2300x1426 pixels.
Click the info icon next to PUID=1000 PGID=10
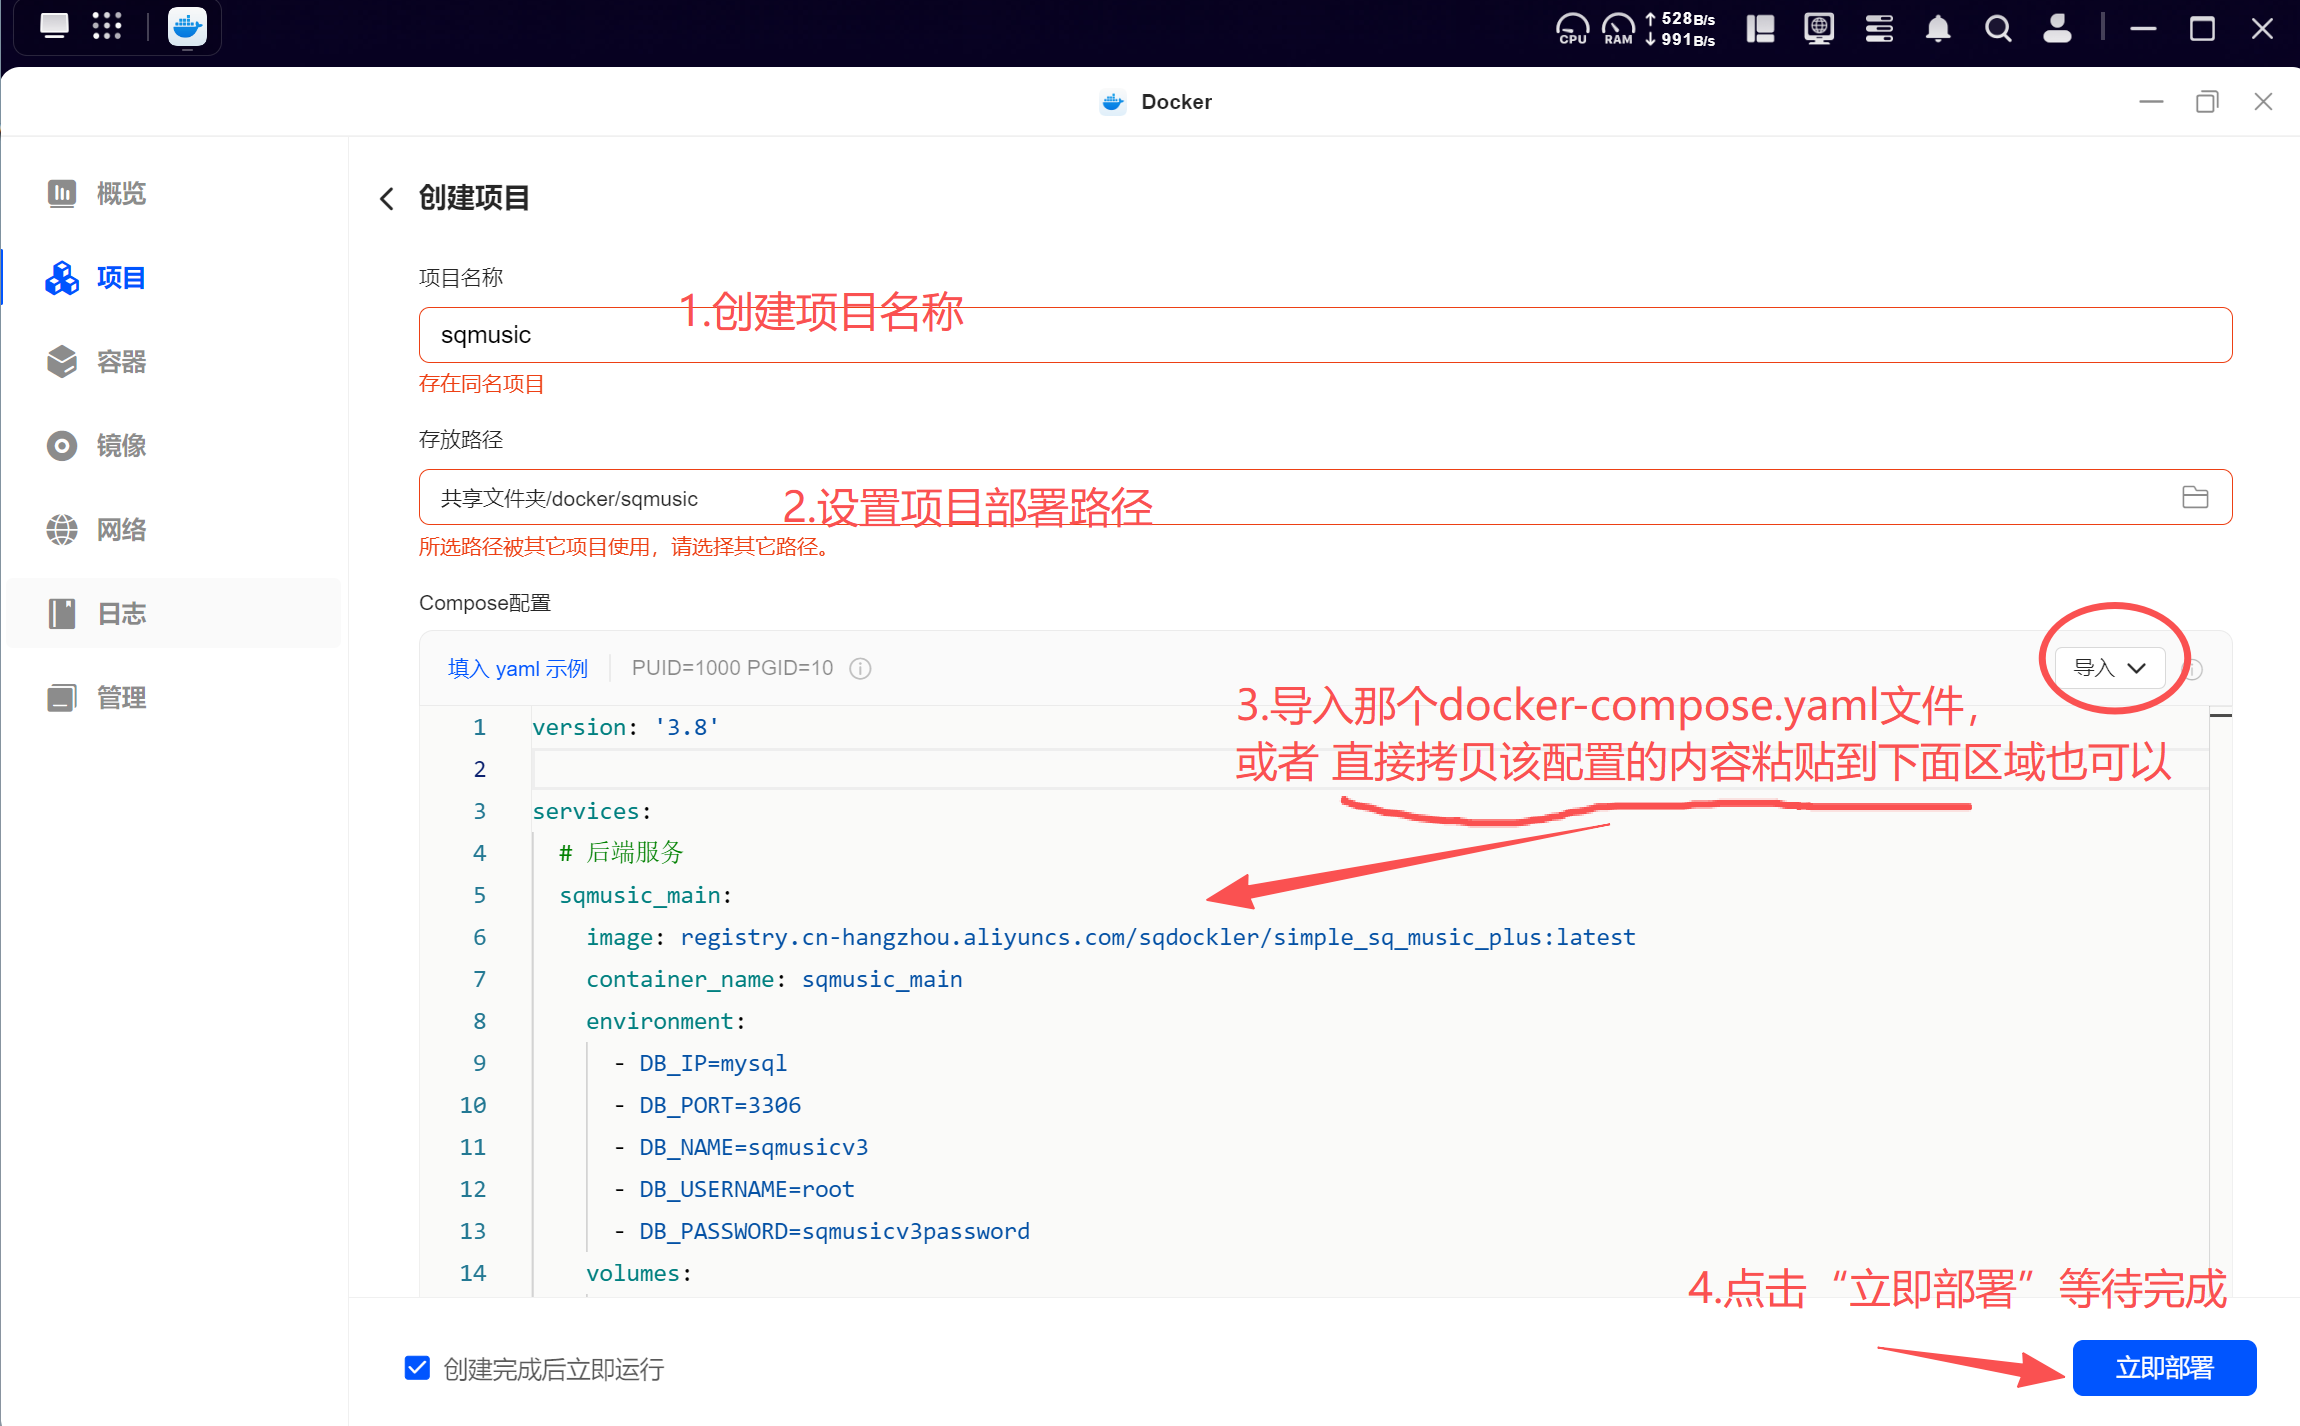(x=860, y=668)
